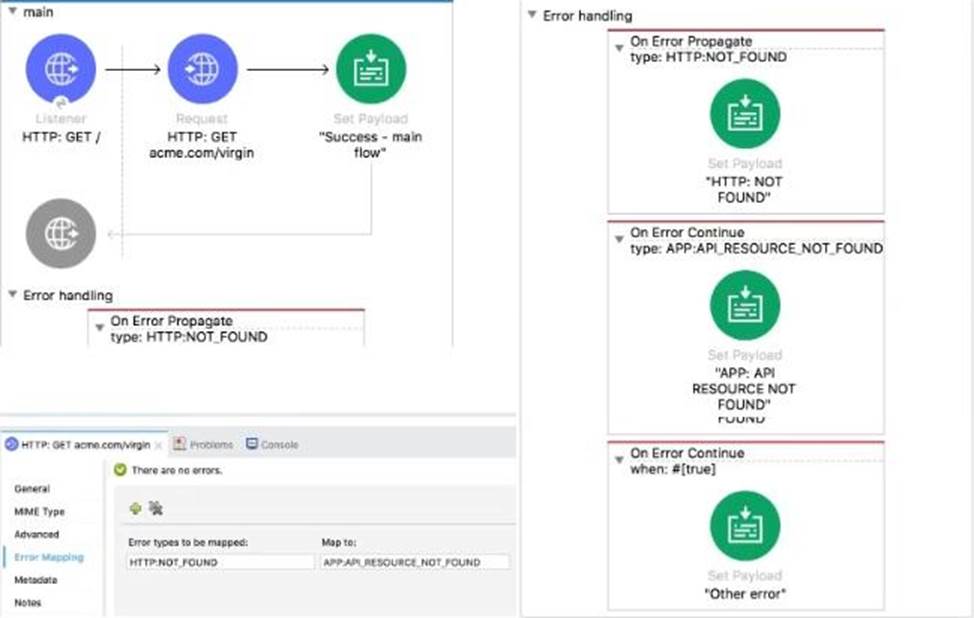
Task: Switch to the Problems tab
Action: click(204, 445)
